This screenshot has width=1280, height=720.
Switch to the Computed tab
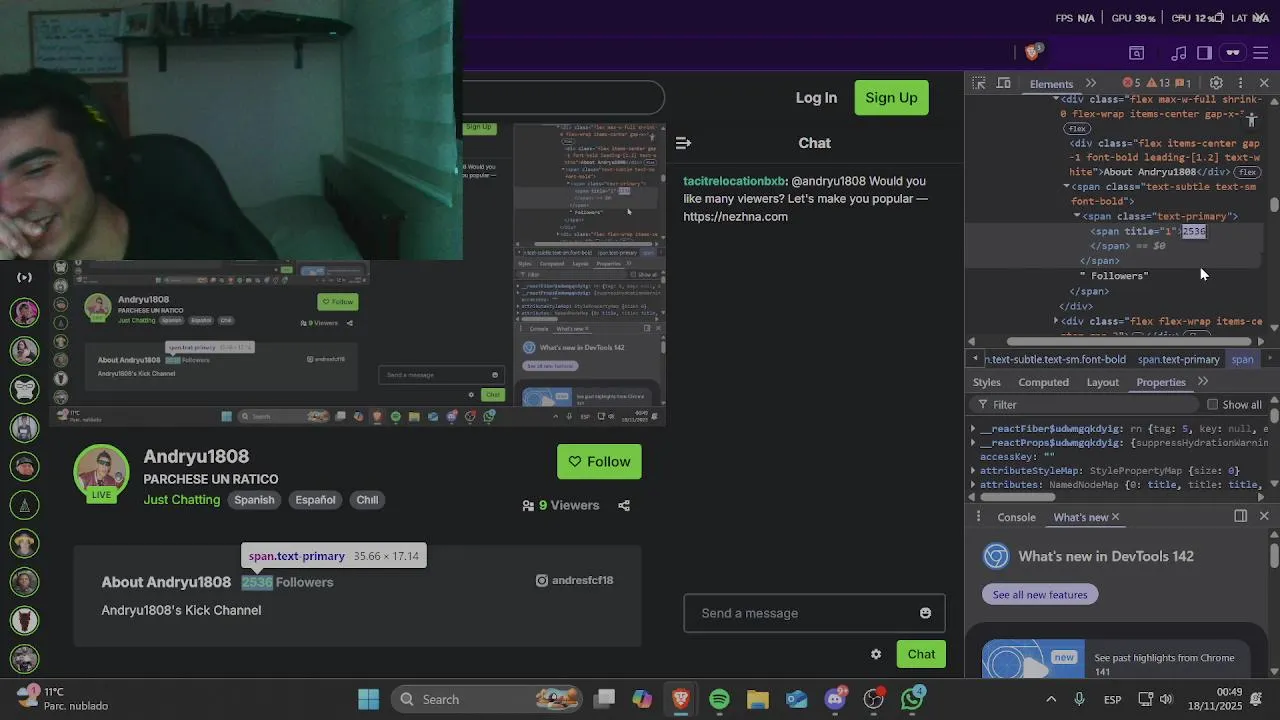pos(1043,382)
